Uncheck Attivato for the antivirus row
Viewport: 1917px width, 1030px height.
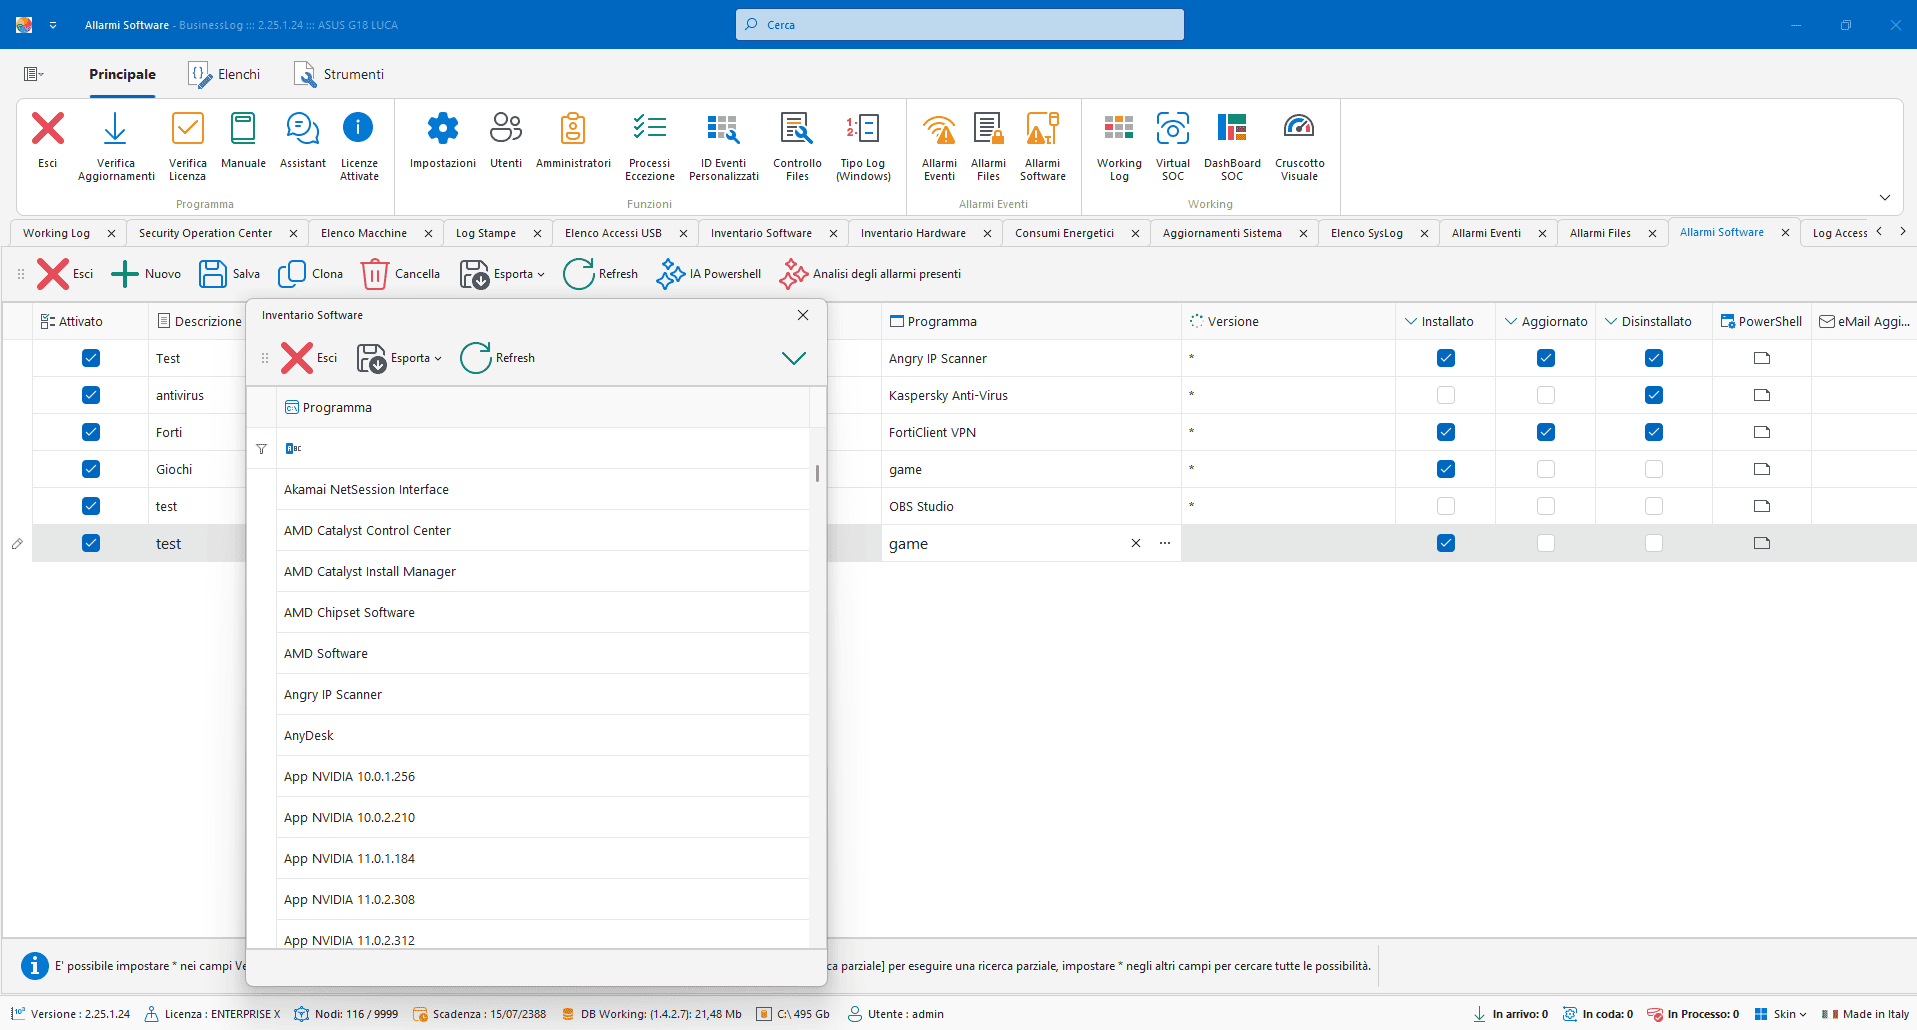pos(91,395)
